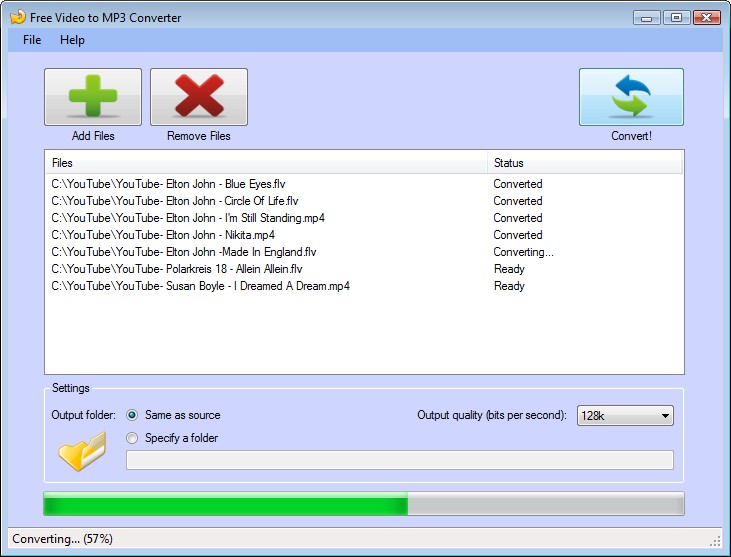Image resolution: width=731 pixels, height=557 pixels.
Task: Click the Status column header
Action: coord(585,163)
